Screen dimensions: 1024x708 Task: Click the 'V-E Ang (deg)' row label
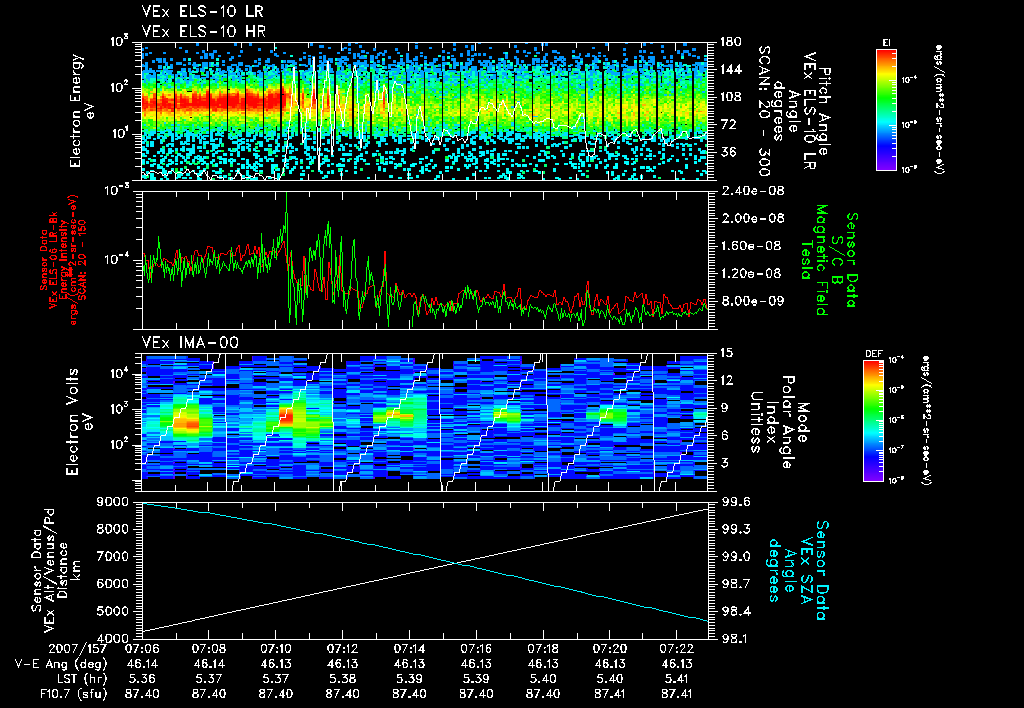coord(61,664)
